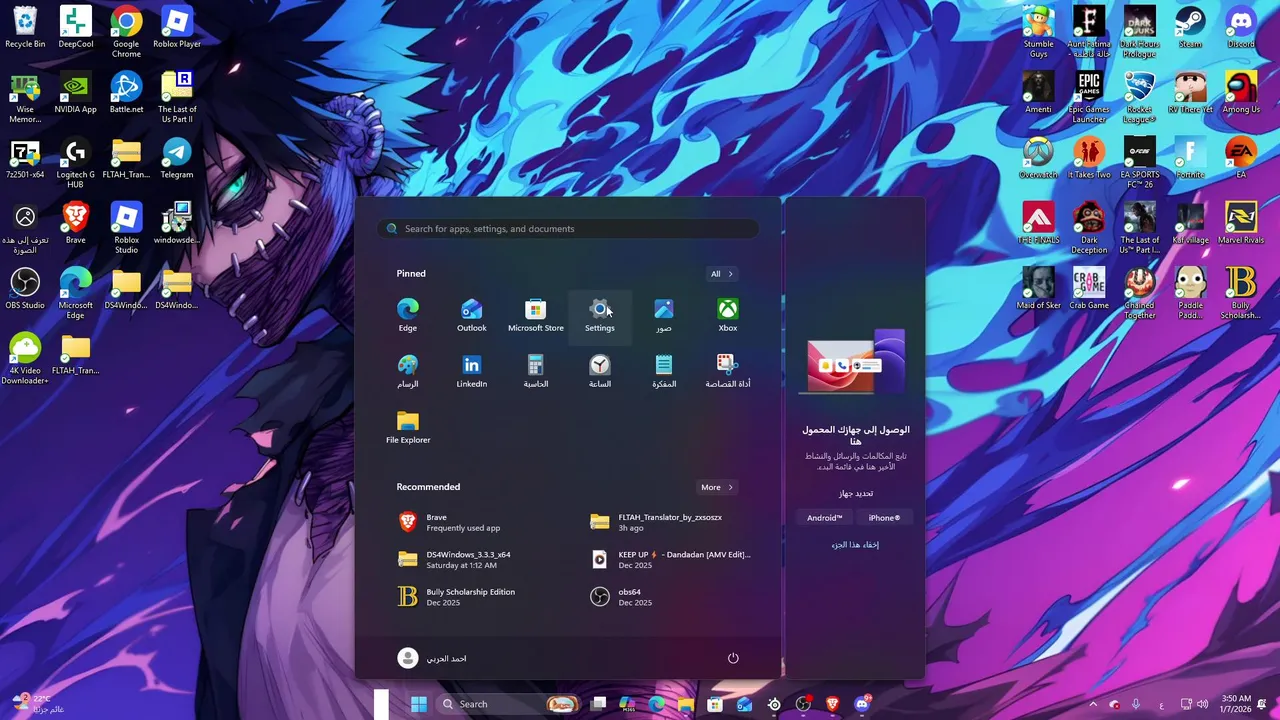Open Overwatch desktop shortcut
Viewport: 1280px width, 720px height.
[x=1038, y=158]
